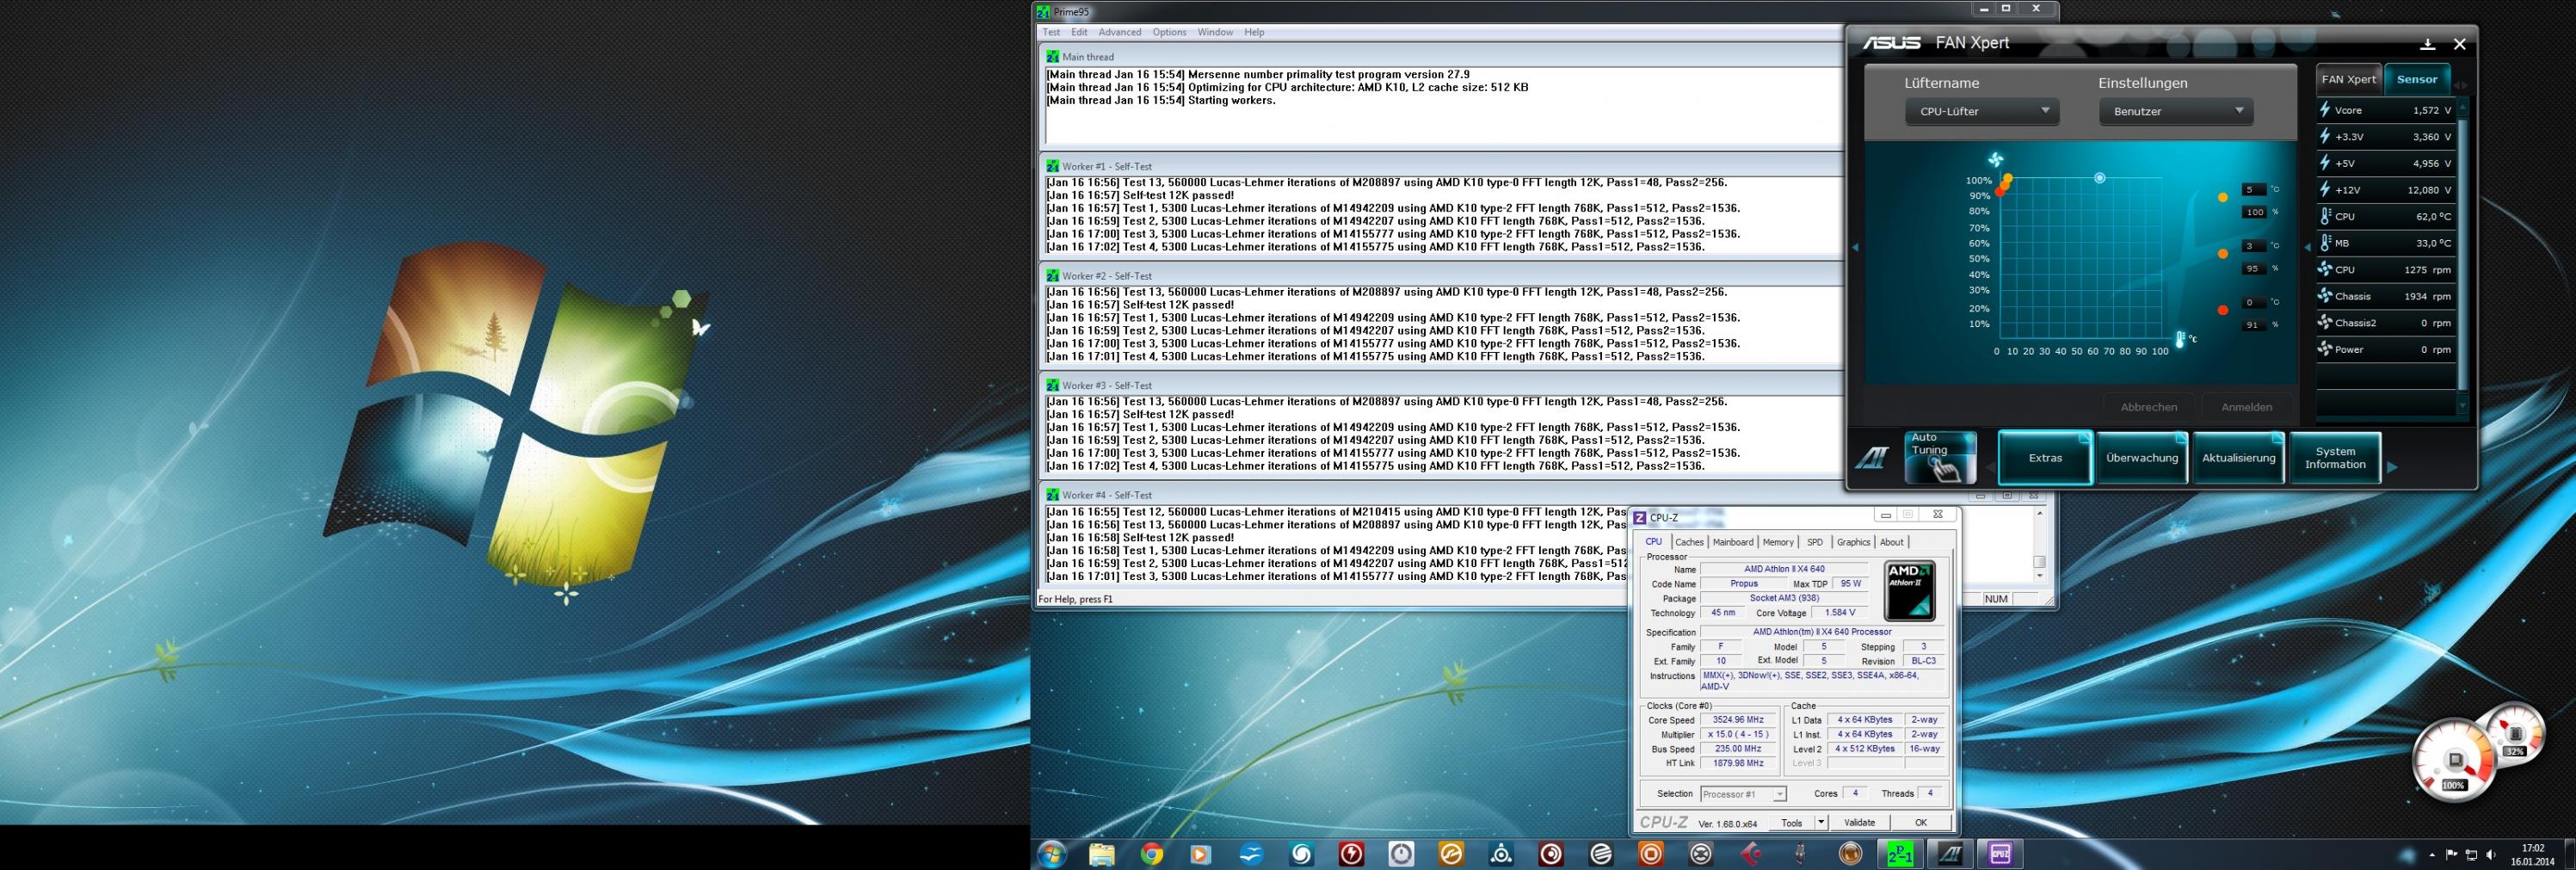Select the Sensor tab in side panel
Screen dimensions: 2576x870
[2417, 79]
